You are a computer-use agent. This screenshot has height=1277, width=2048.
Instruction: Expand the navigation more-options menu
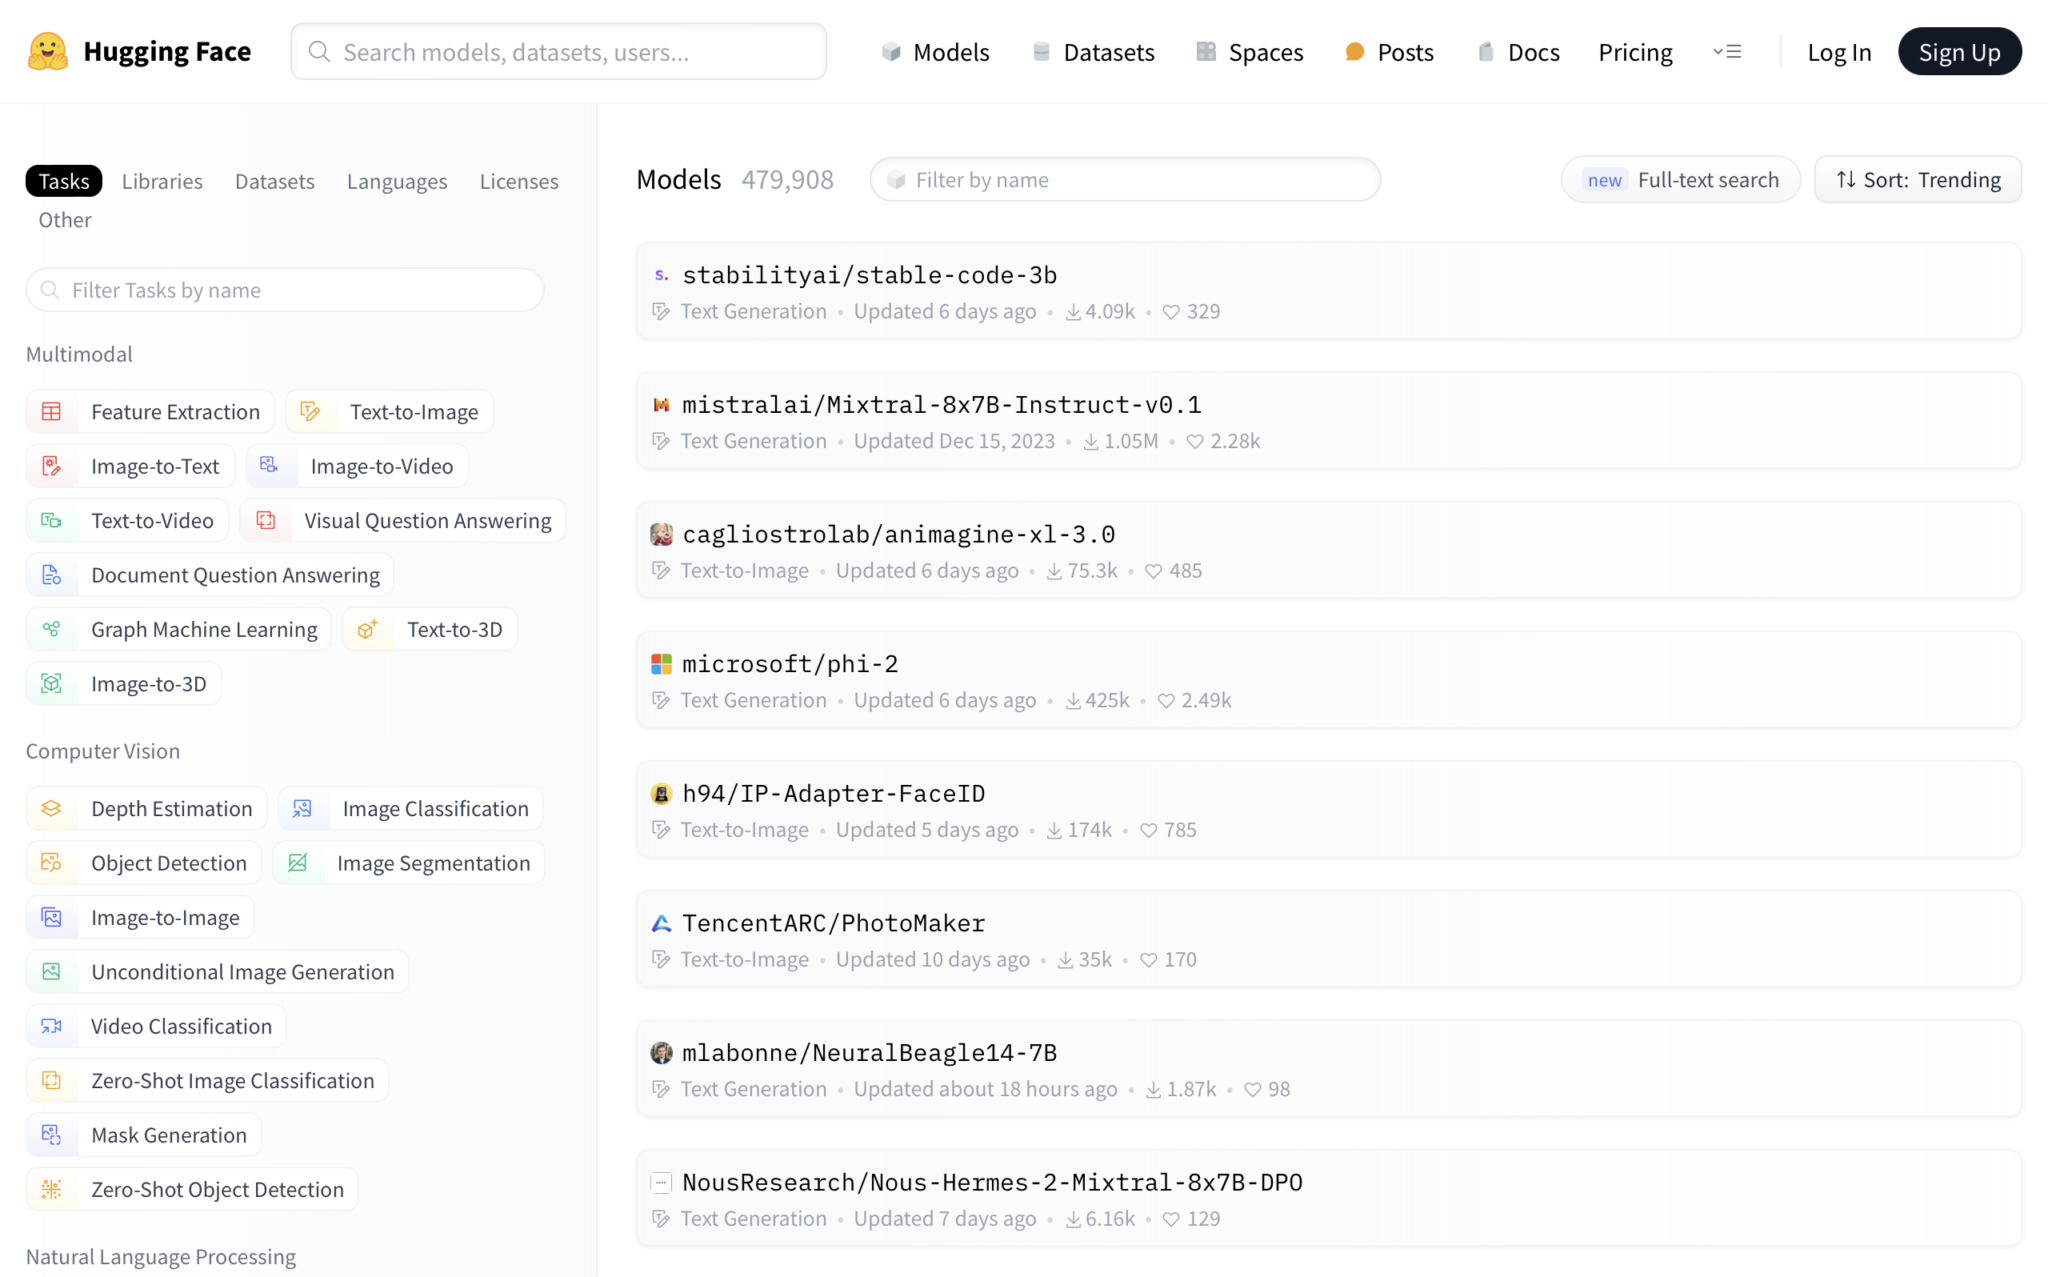click(x=1727, y=52)
